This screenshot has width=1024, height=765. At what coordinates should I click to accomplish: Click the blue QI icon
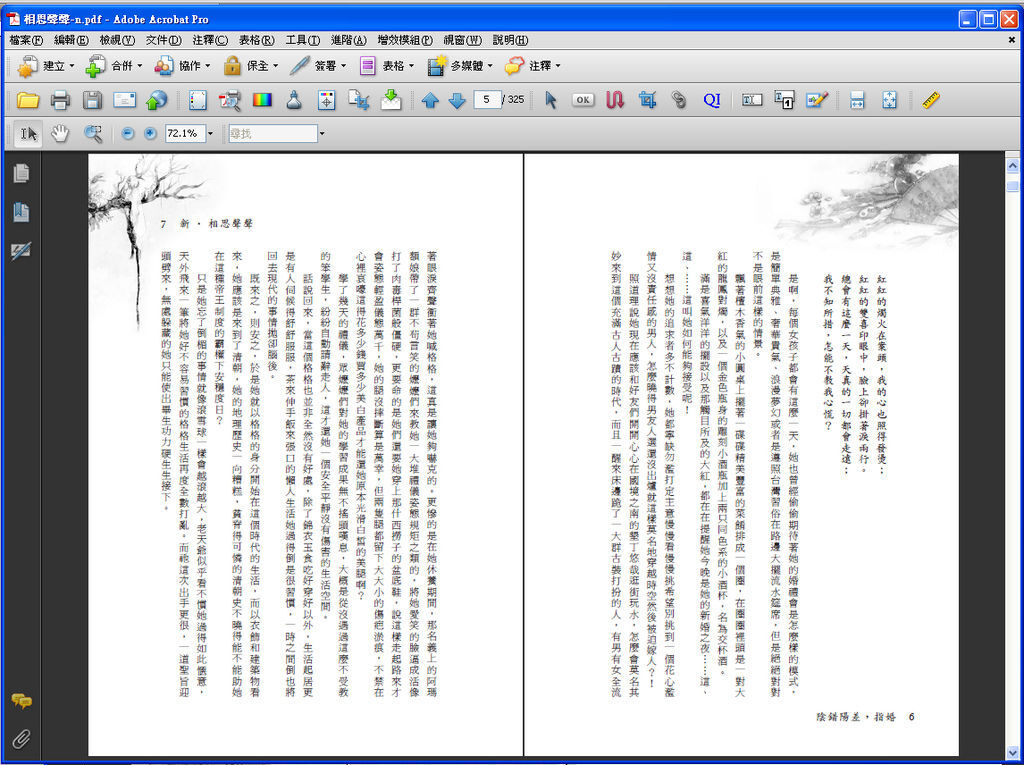(712, 100)
